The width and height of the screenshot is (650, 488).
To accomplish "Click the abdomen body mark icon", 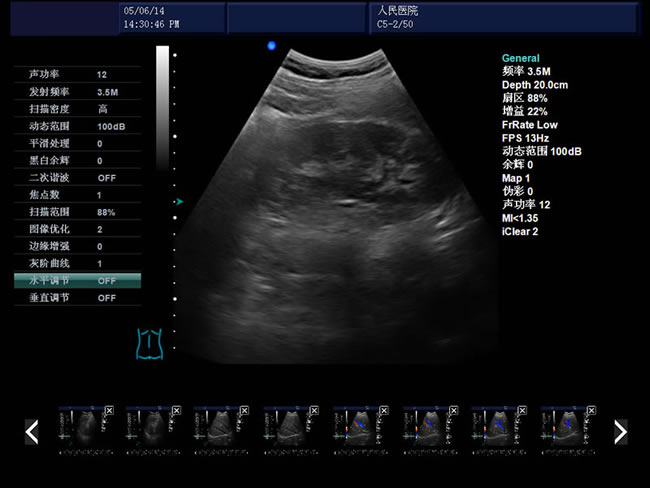I will click(149, 343).
